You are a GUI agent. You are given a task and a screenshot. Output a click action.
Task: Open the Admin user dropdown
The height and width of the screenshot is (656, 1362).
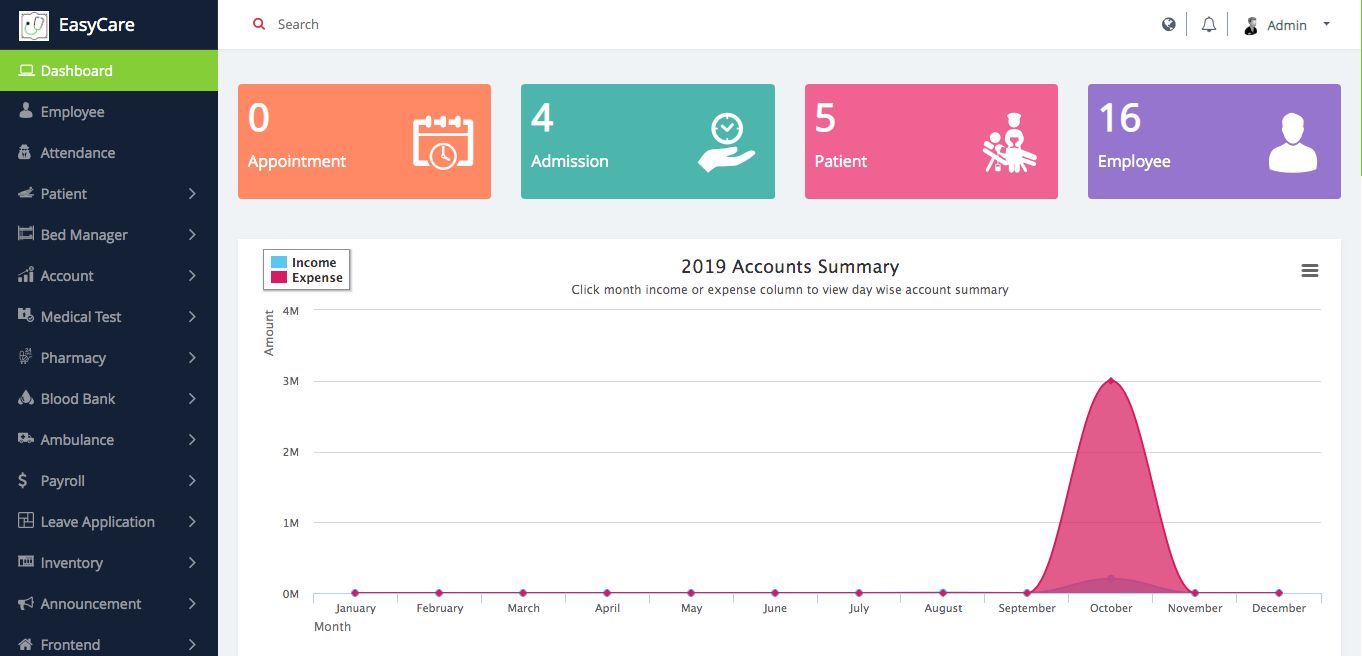click(1288, 25)
